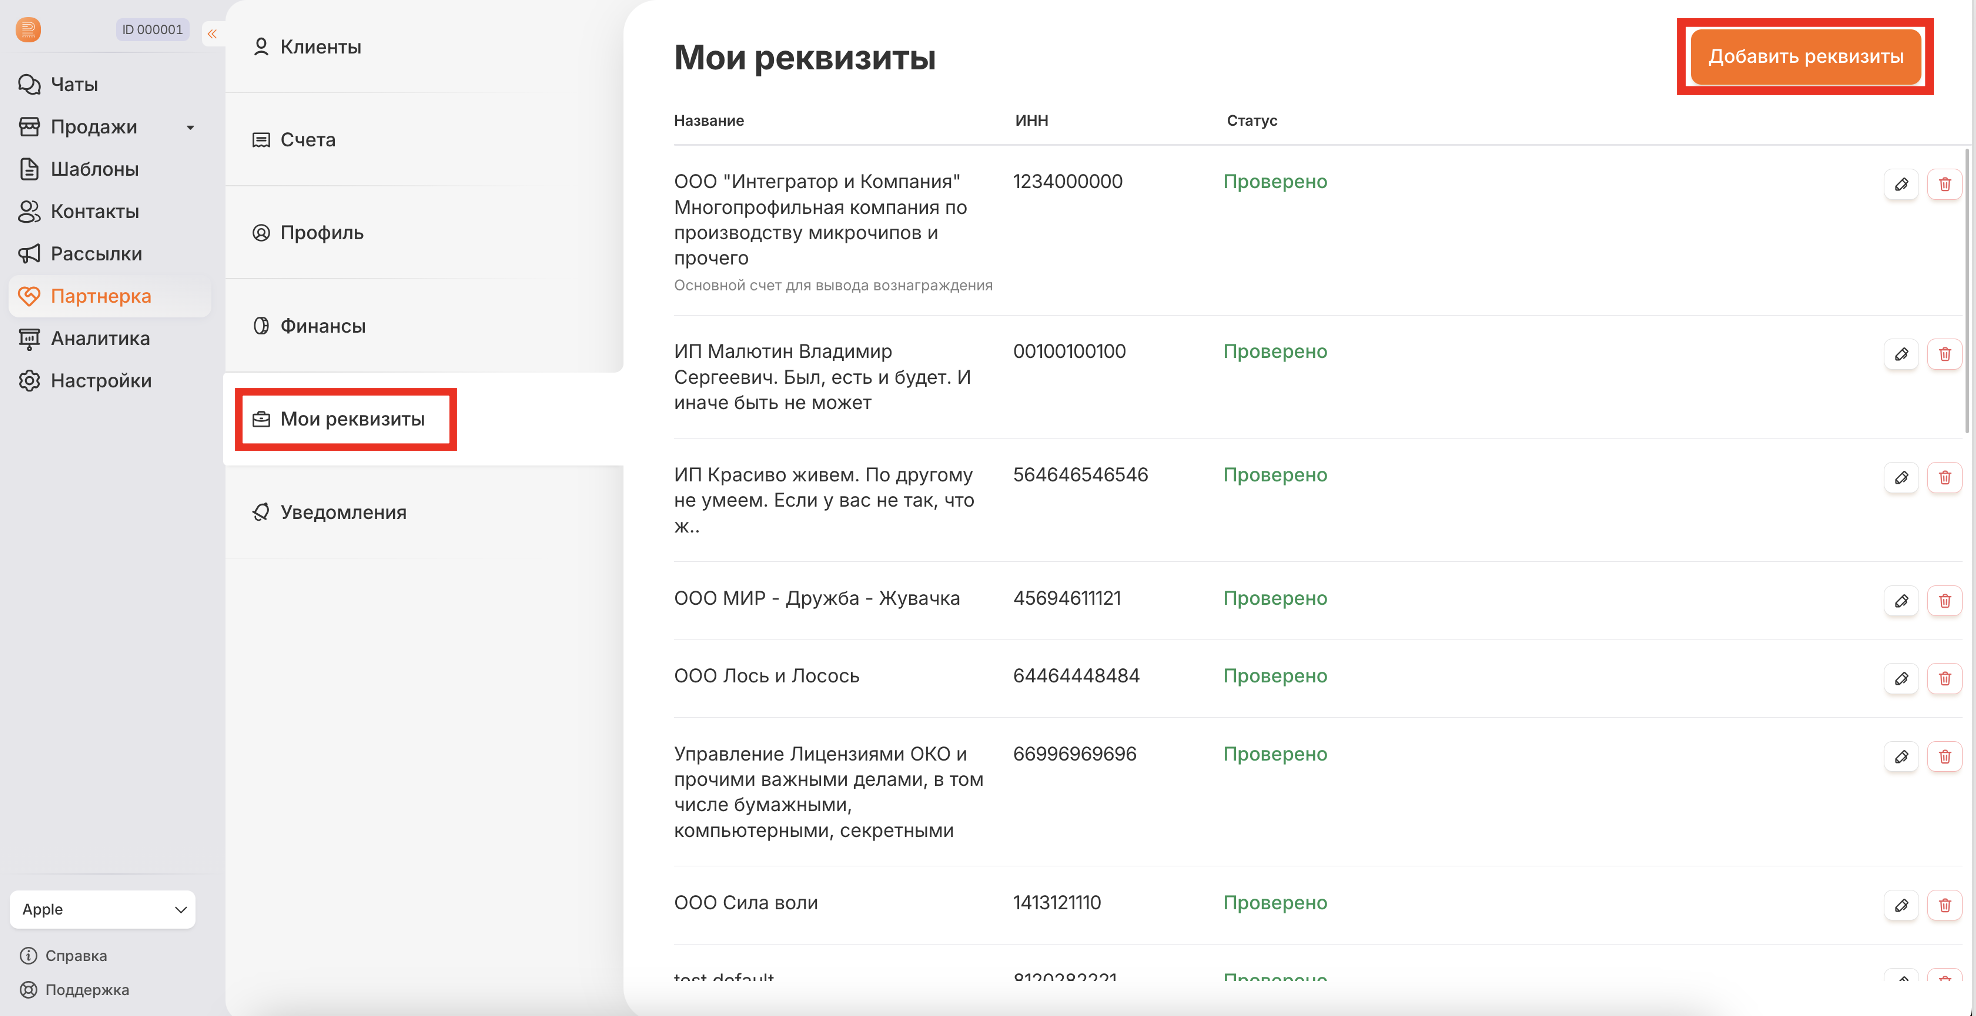The image size is (1976, 1016).
Task: Delete the ООО Сила воли requisites
Action: point(1944,905)
